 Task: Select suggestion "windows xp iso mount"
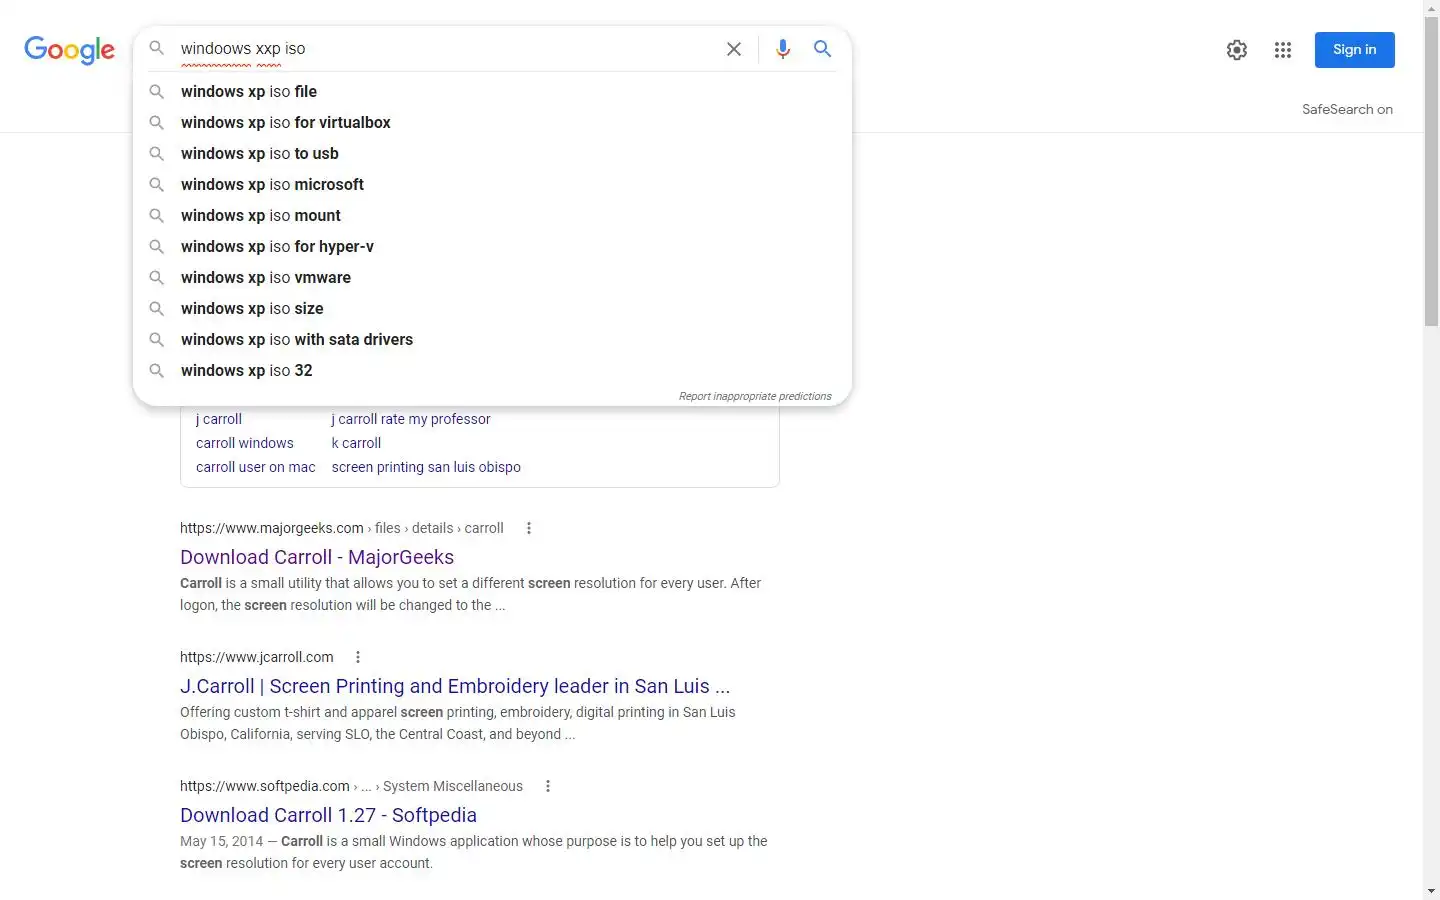492,215
